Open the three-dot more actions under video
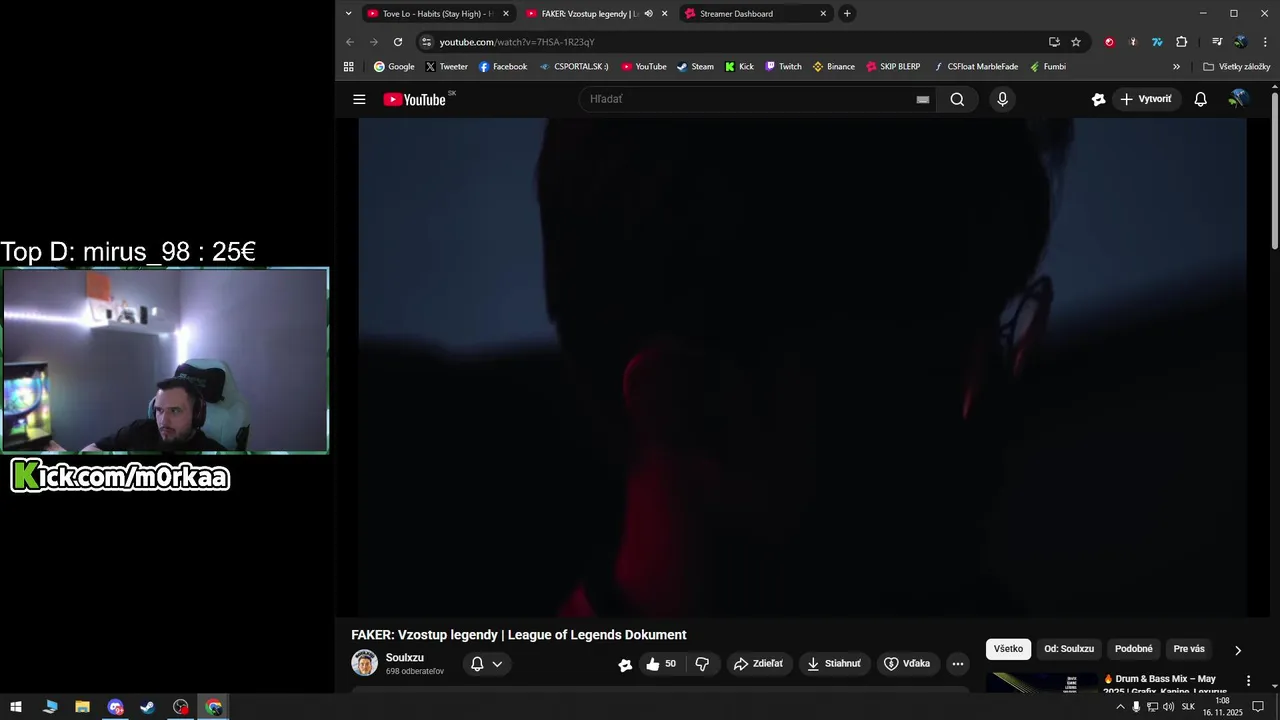The image size is (1280, 720). [x=957, y=664]
